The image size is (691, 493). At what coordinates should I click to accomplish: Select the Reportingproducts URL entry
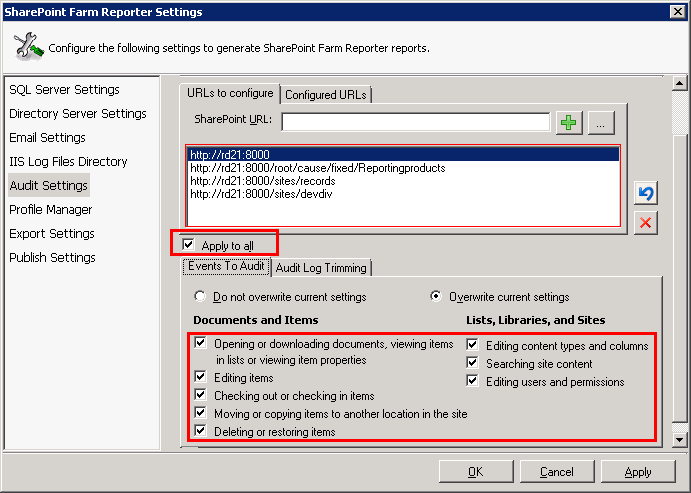[x=404, y=168]
